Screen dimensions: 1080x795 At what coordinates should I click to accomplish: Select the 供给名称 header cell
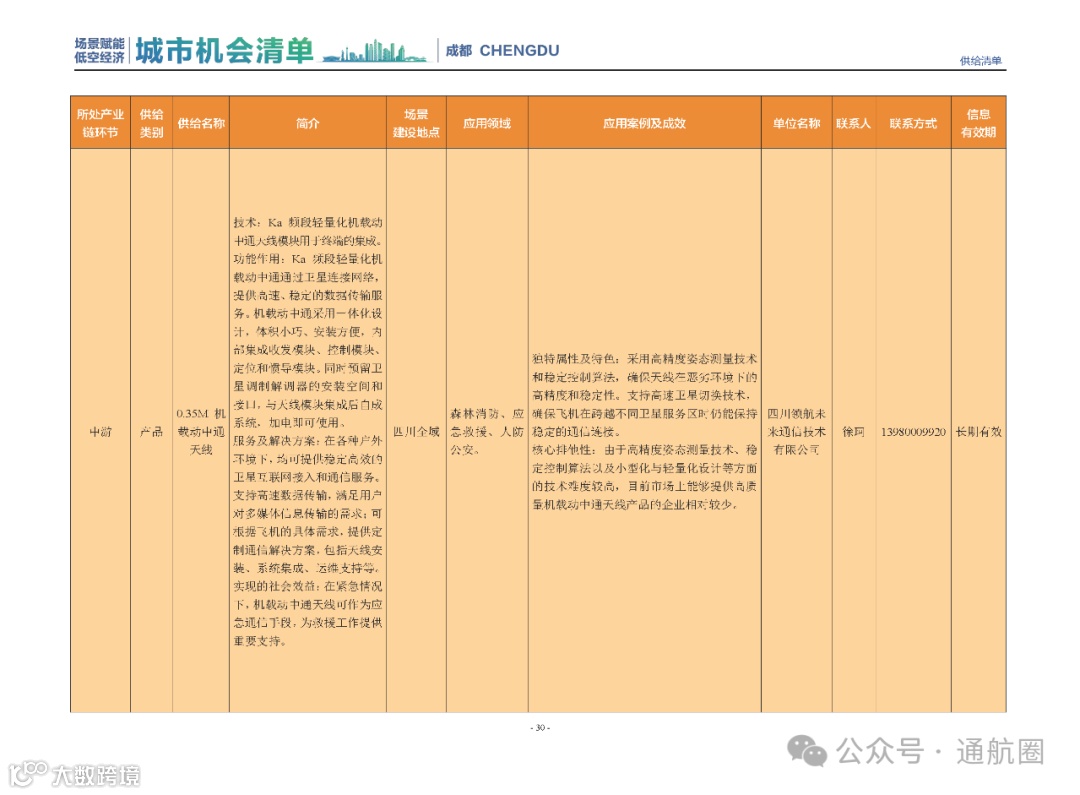tap(201, 123)
